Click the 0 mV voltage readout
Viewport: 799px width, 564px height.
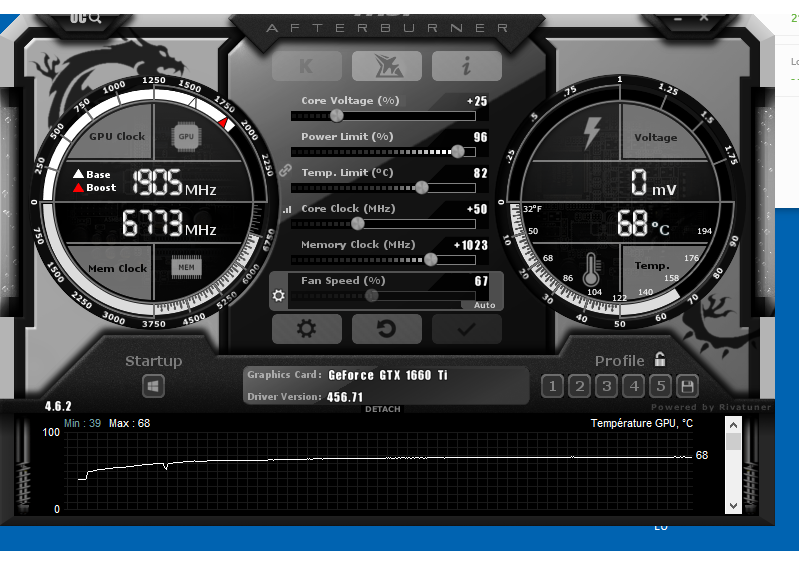pyautogui.click(x=654, y=183)
